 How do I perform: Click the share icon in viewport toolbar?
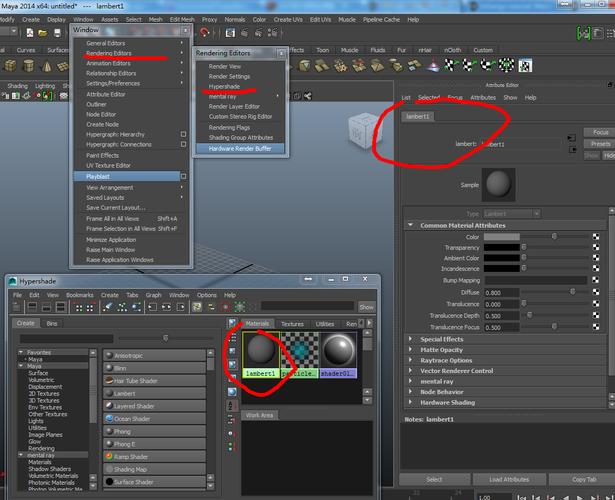(x=308, y=96)
